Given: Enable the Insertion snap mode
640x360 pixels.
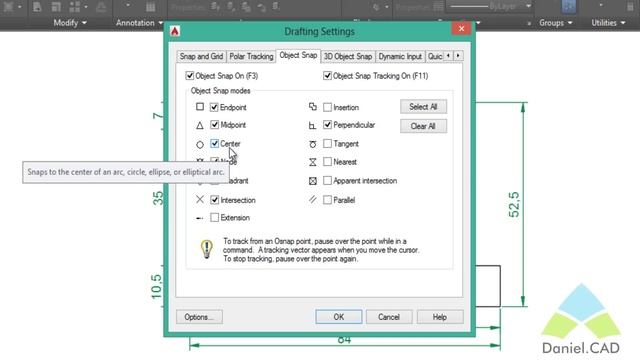Looking at the screenshot, I should (x=327, y=107).
